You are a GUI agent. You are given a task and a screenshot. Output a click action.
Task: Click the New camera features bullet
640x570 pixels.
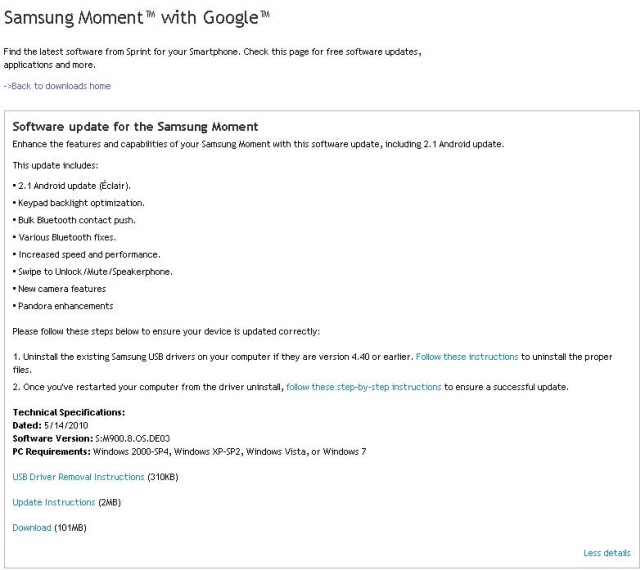(59, 289)
